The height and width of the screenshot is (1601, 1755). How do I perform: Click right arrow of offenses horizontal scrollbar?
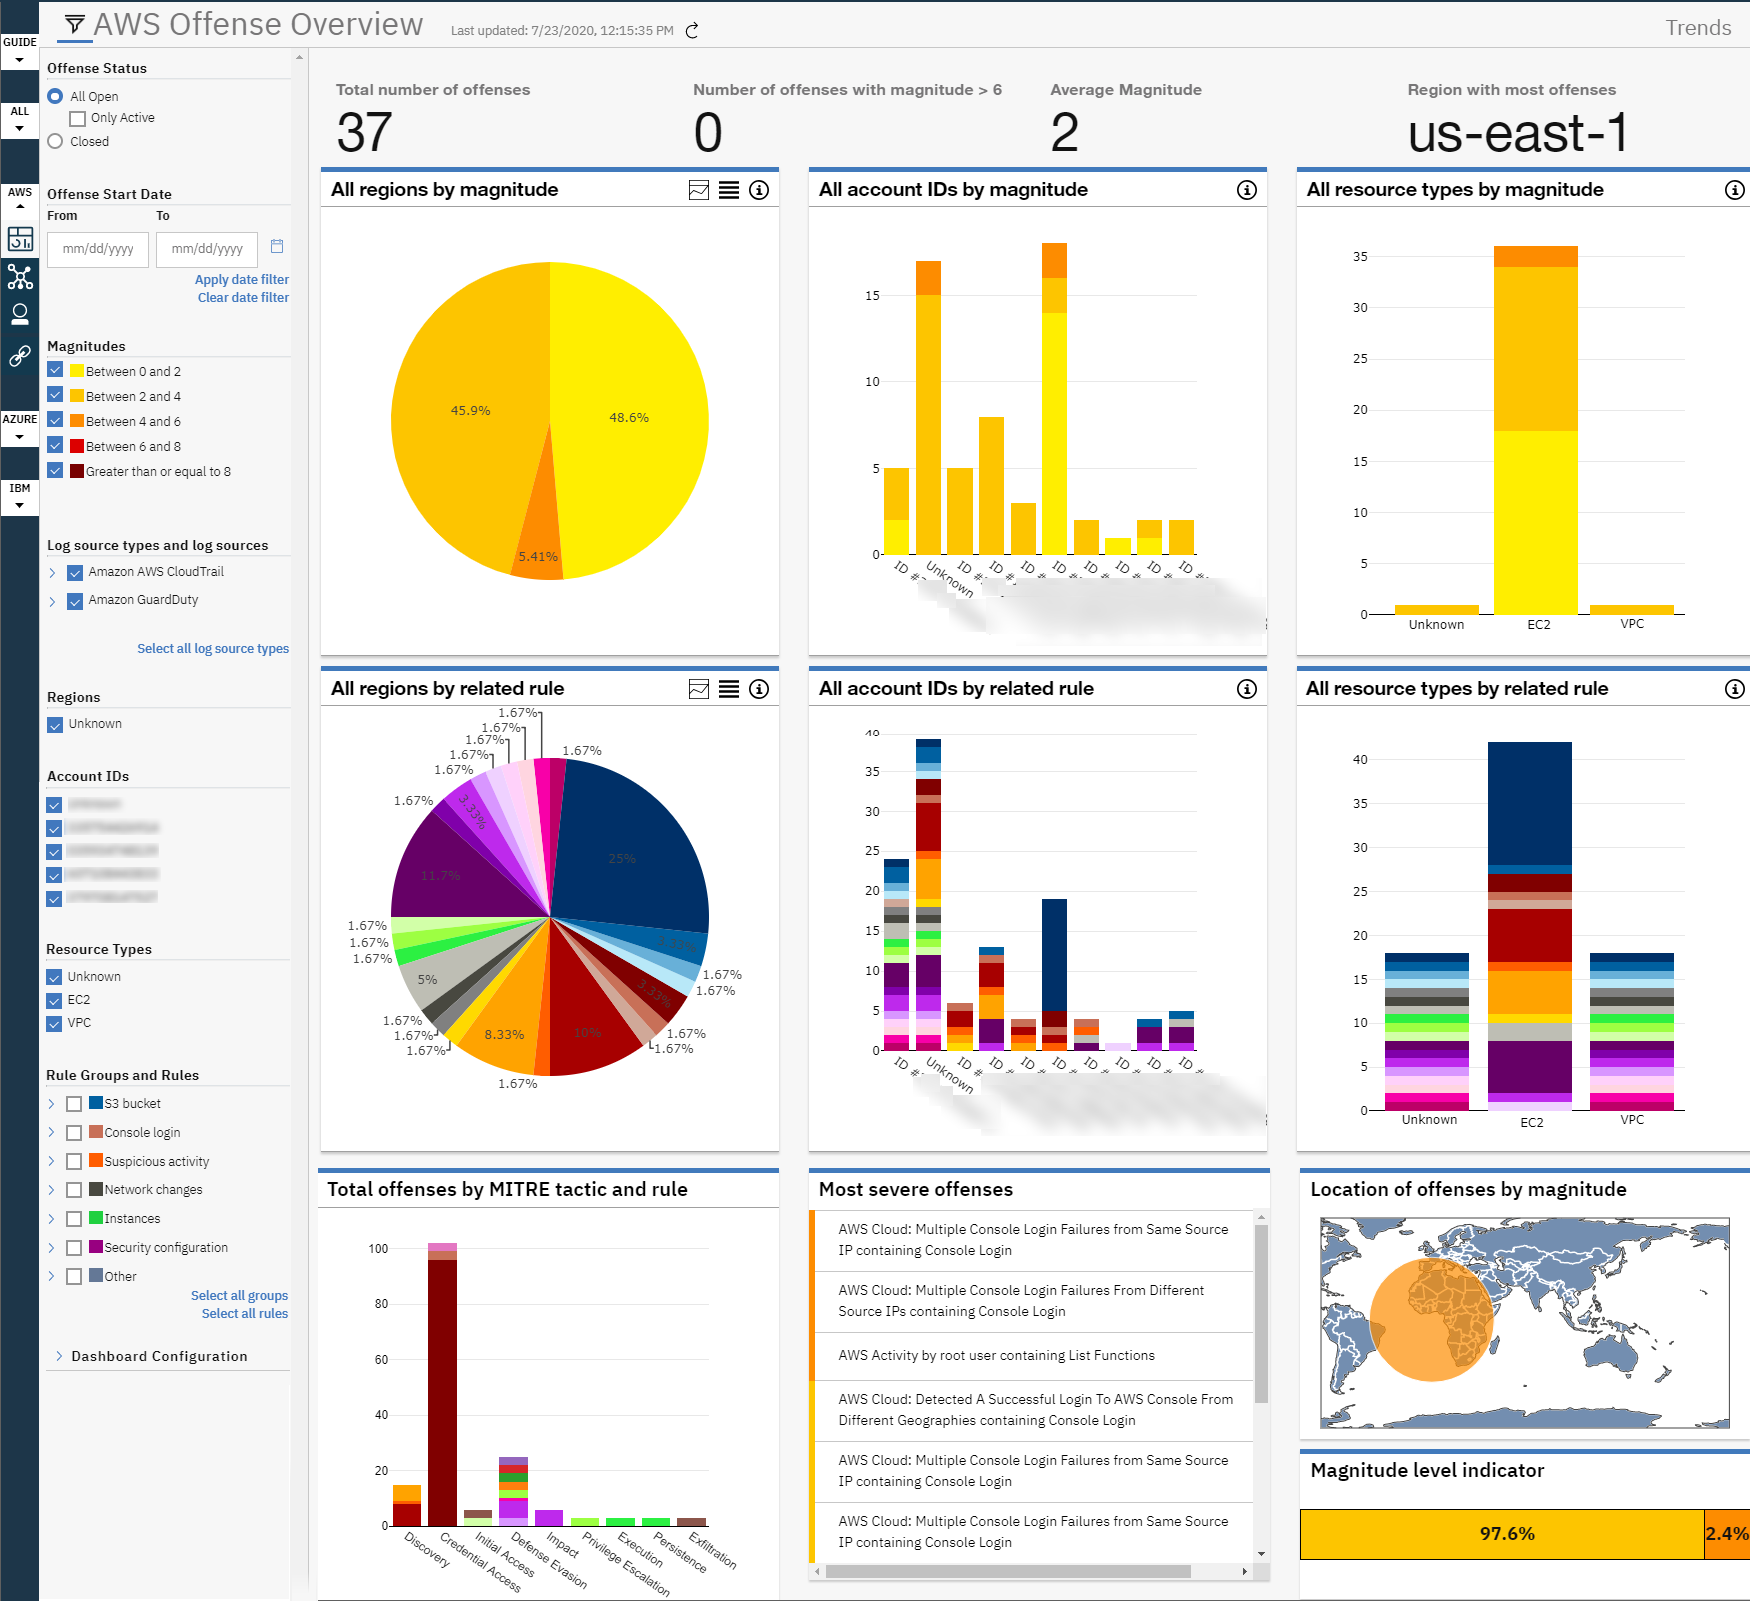pyautogui.click(x=1245, y=1572)
